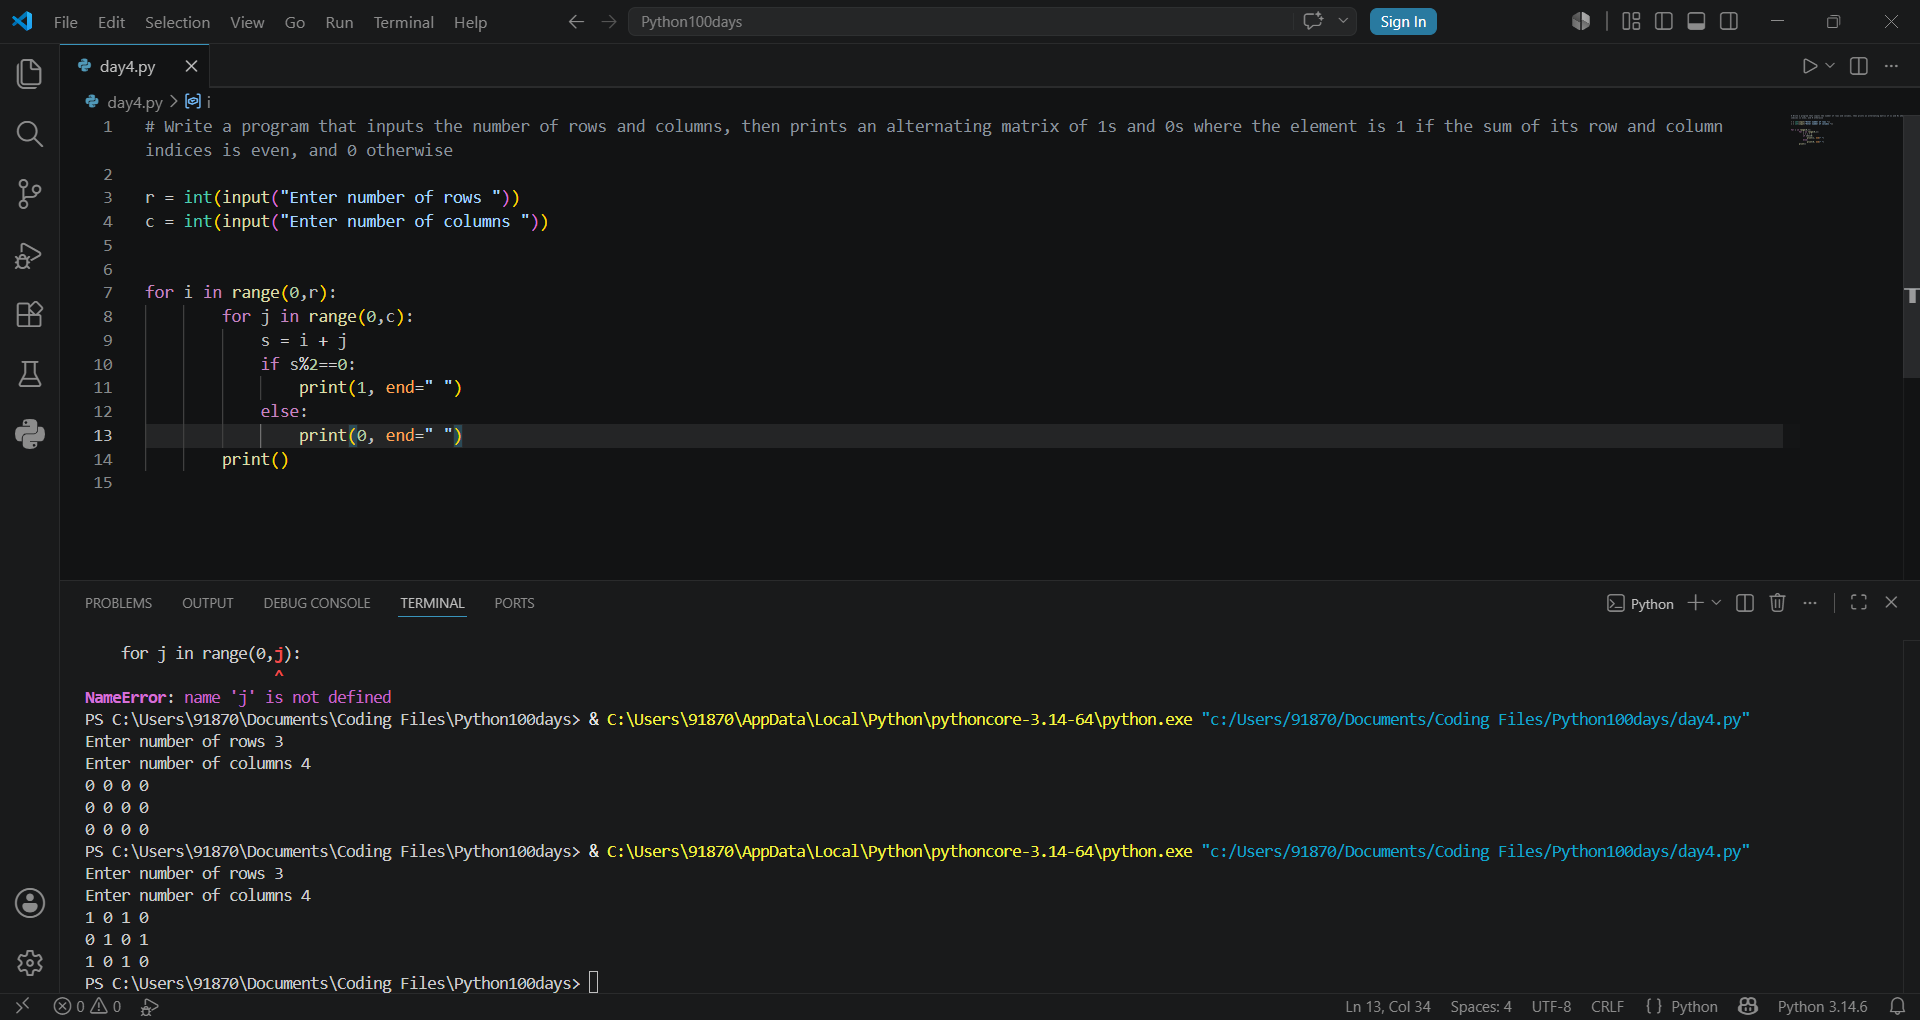1920x1020 pixels.
Task: Split the terminal panel
Action: (x=1745, y=603)
